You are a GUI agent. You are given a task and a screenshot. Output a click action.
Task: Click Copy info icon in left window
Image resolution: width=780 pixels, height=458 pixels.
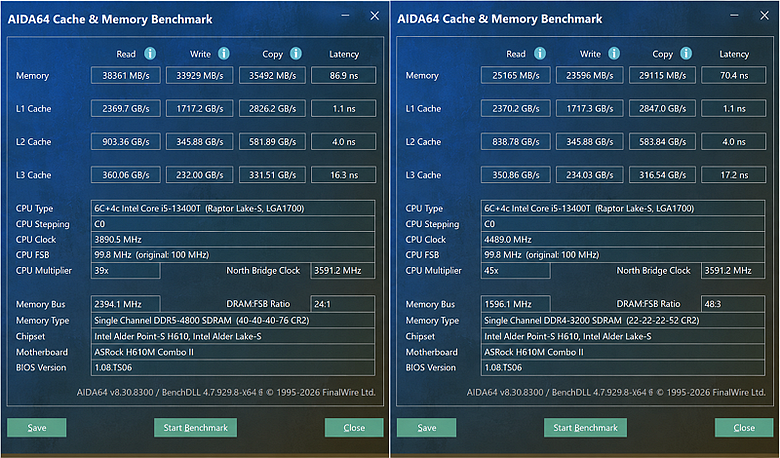(296, 54)
